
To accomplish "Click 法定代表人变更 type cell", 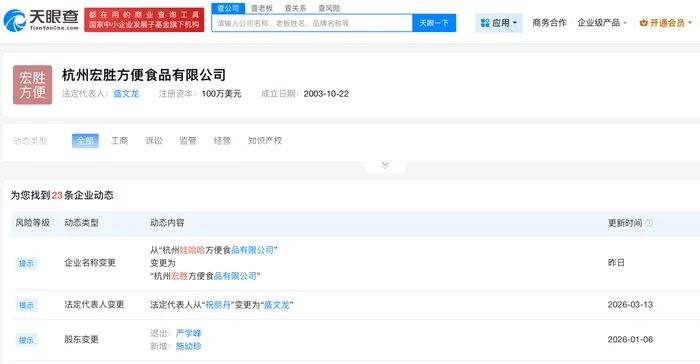I will [x=94, y=305].
